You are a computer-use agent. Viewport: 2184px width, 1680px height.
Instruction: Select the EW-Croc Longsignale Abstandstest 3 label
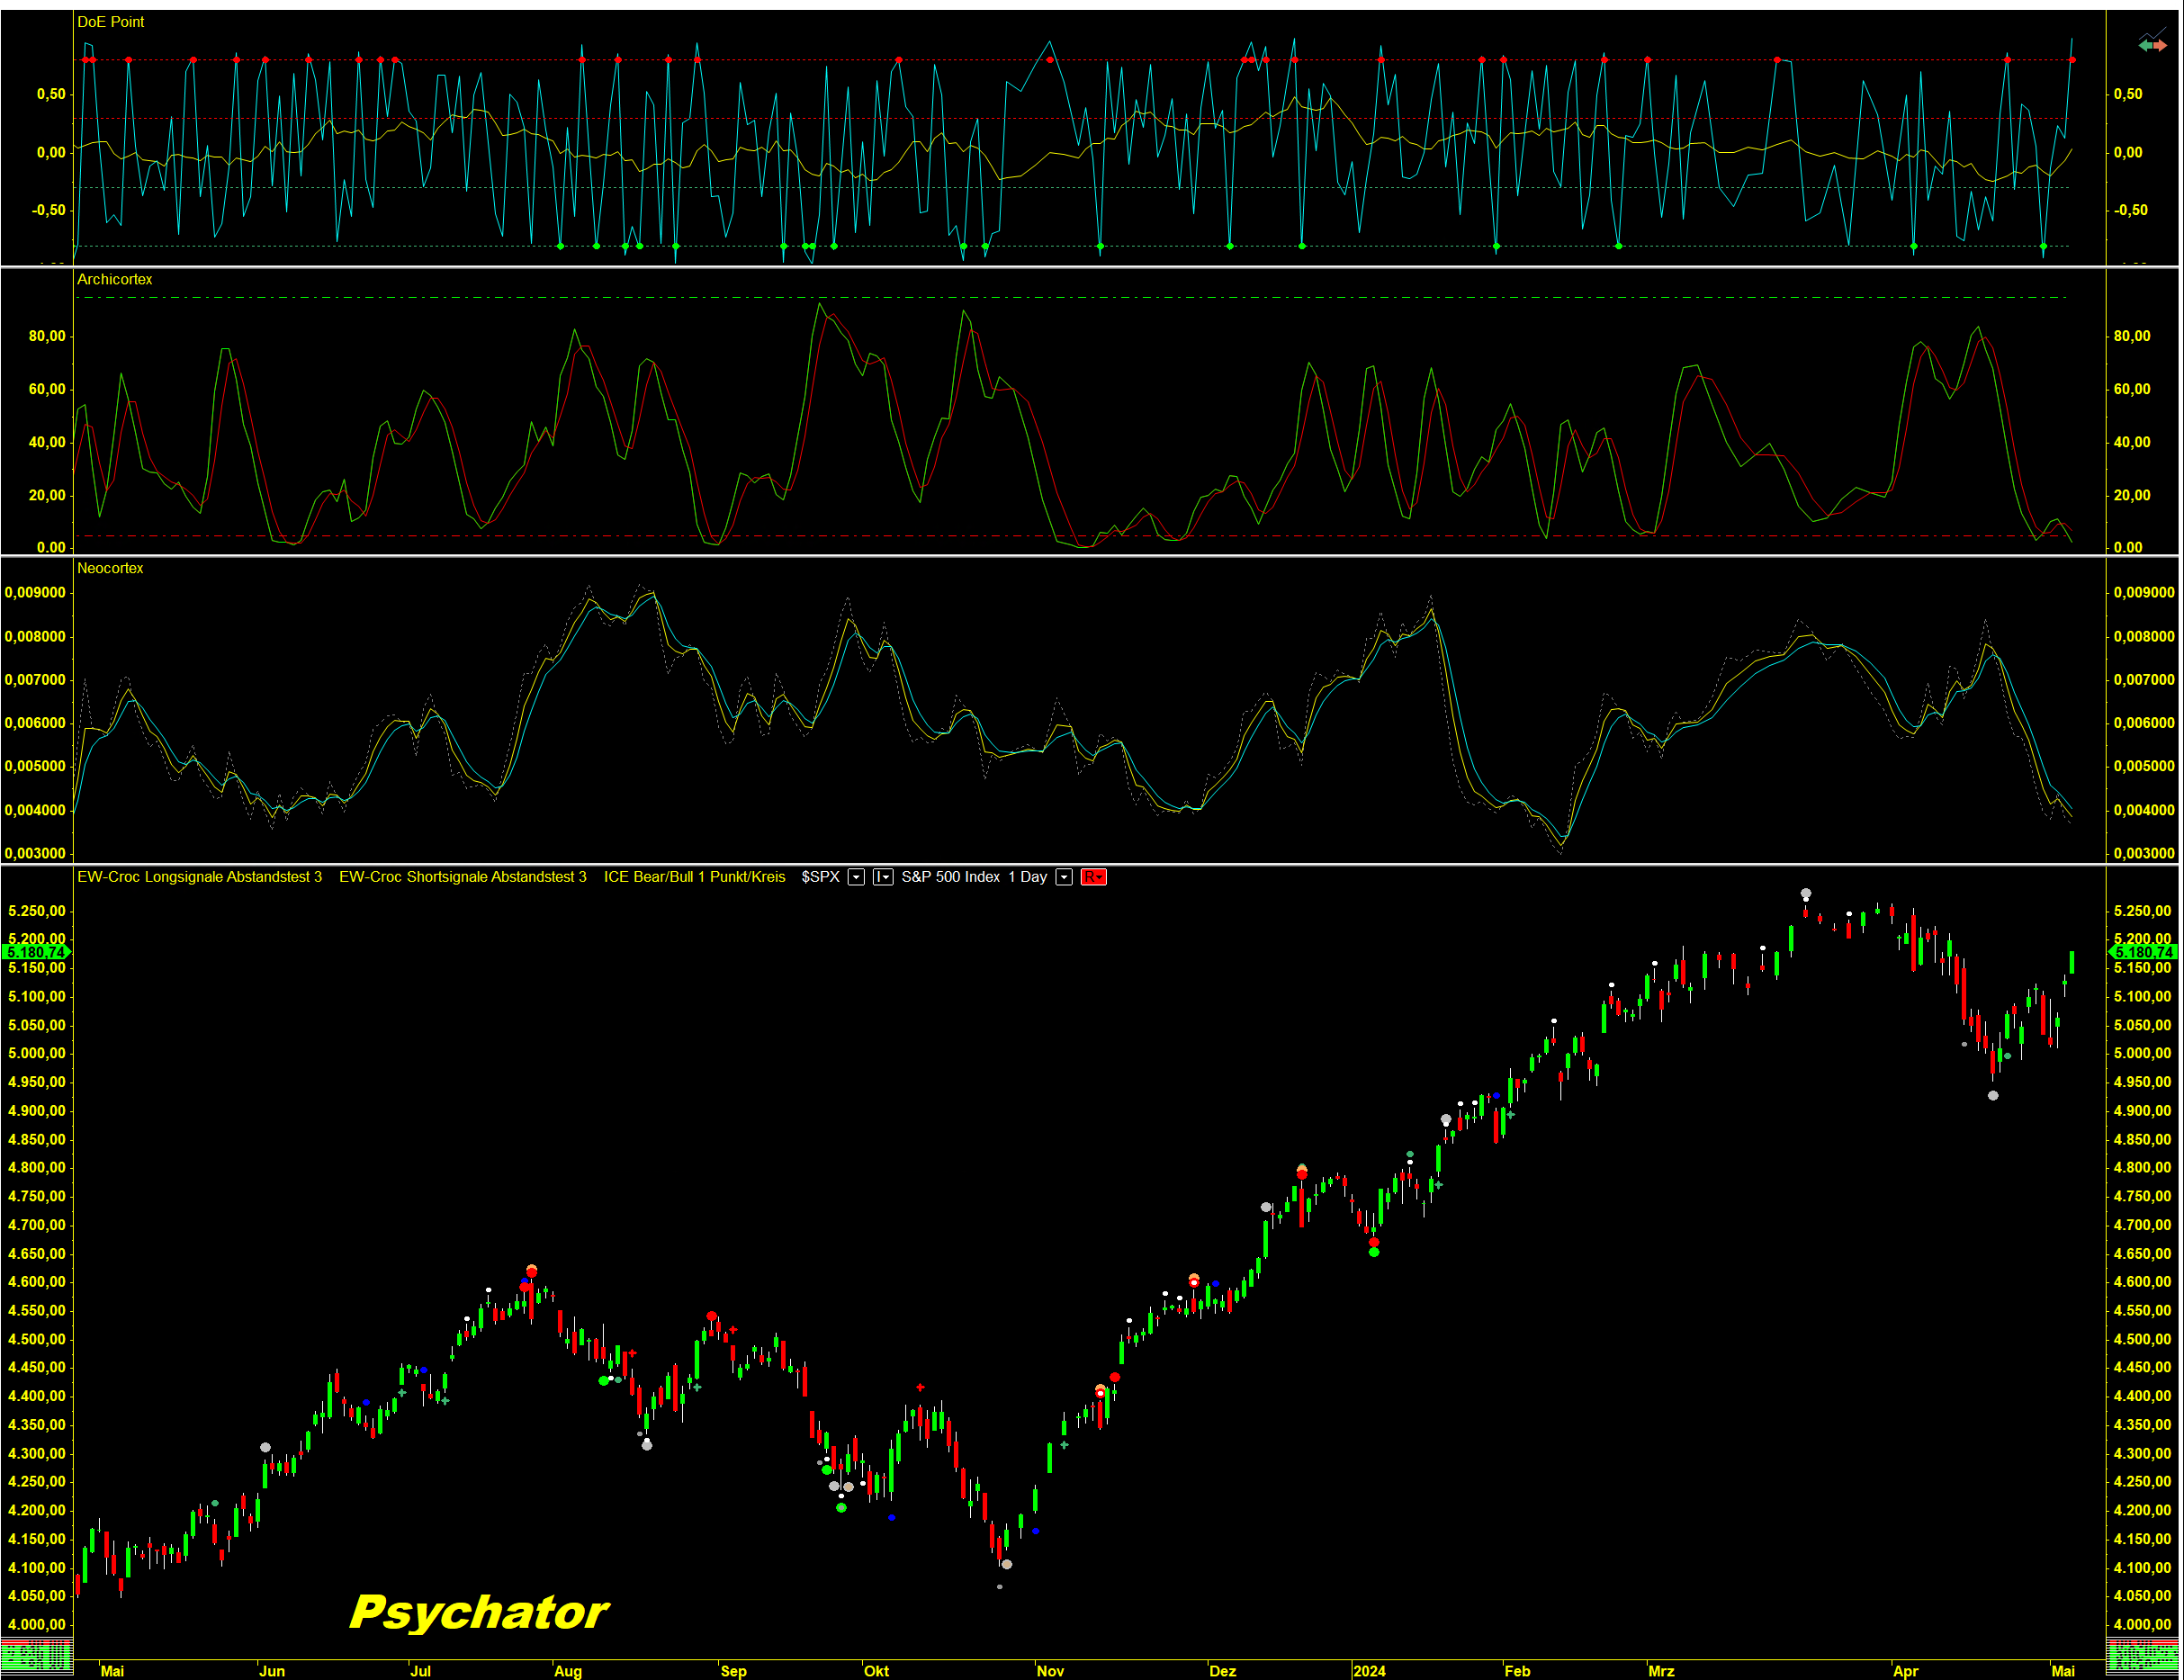tap(199, 877)
